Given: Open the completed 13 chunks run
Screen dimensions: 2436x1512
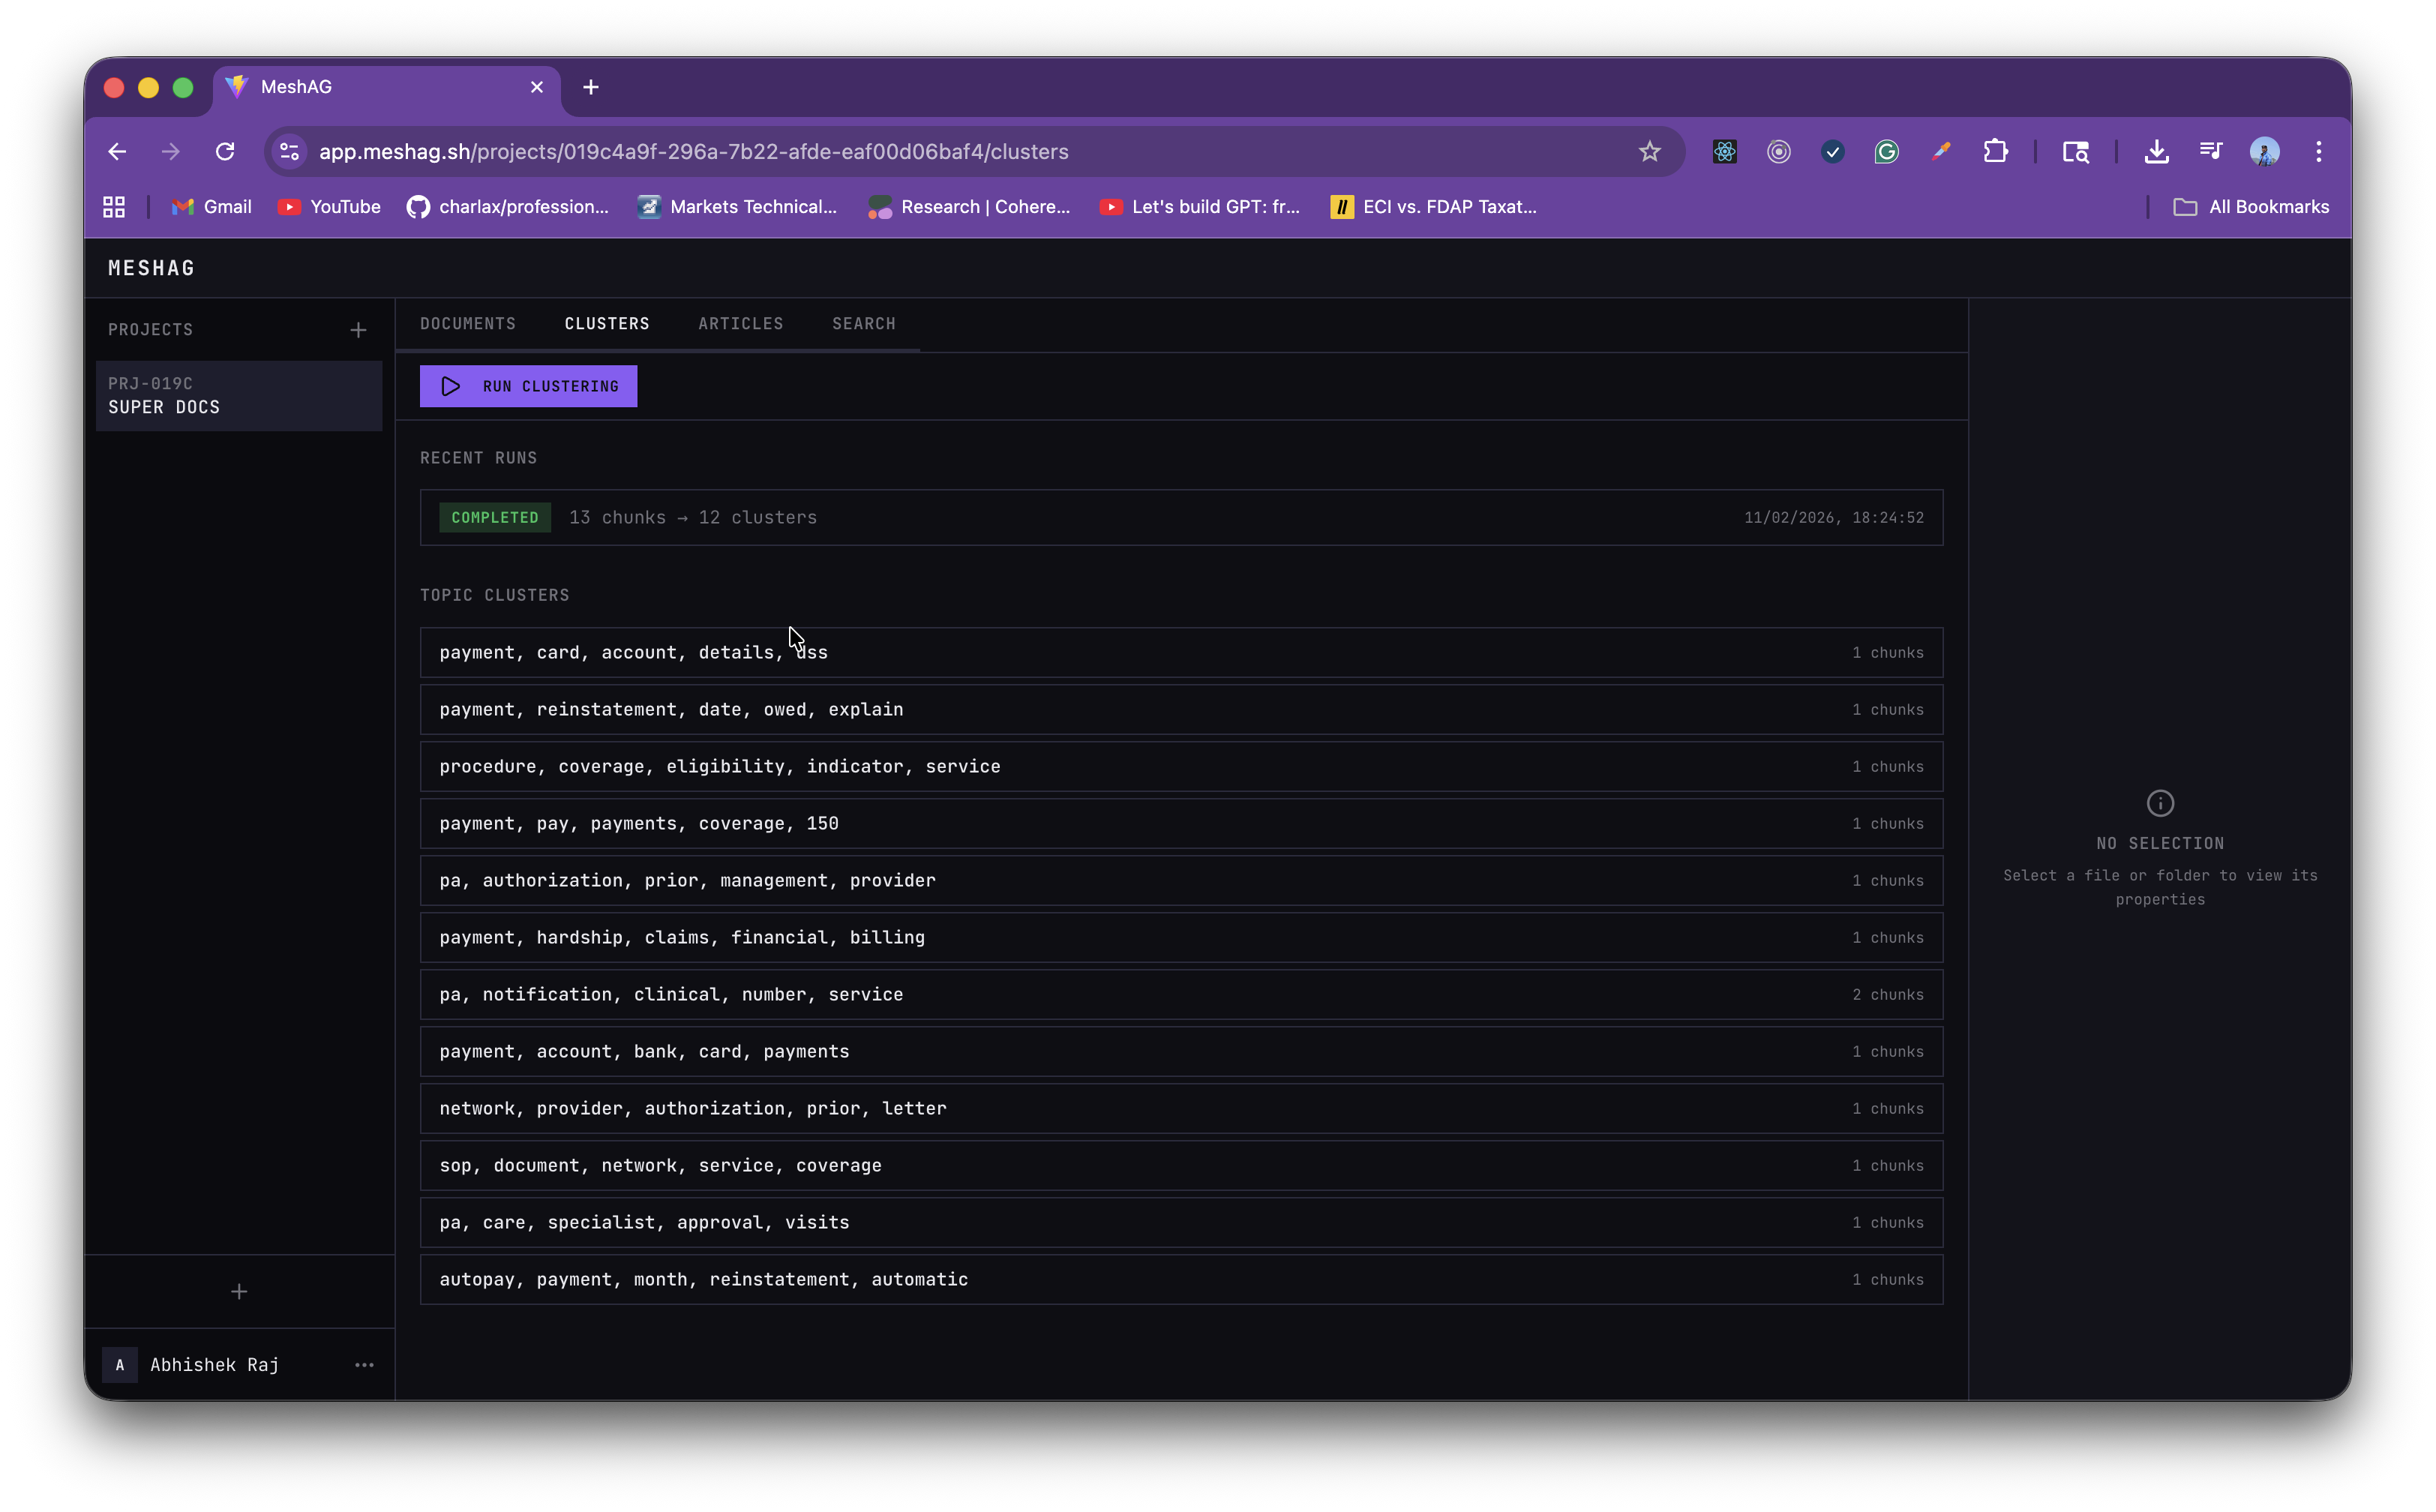Looking at the screenshot, I should [1180, 518].
